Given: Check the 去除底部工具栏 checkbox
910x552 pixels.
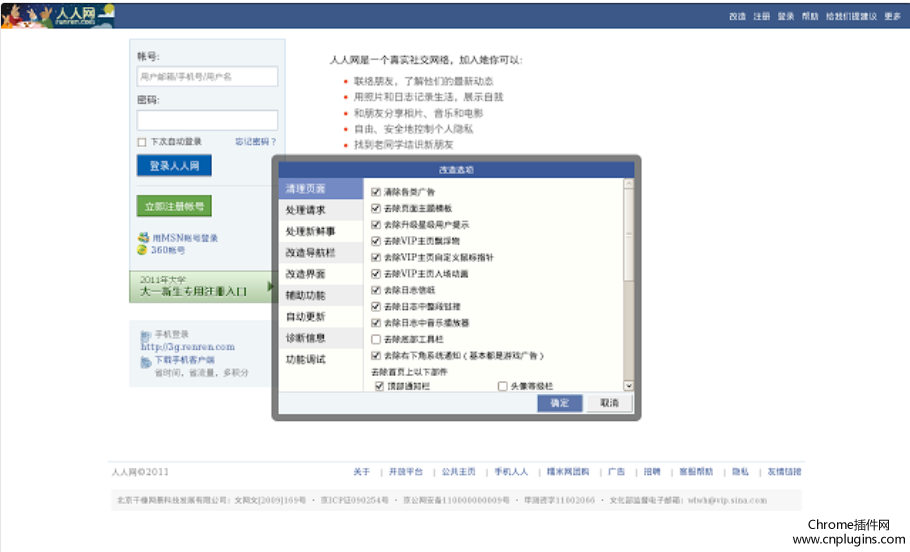Looking at the screenshot, I should (x=376, y=339).
